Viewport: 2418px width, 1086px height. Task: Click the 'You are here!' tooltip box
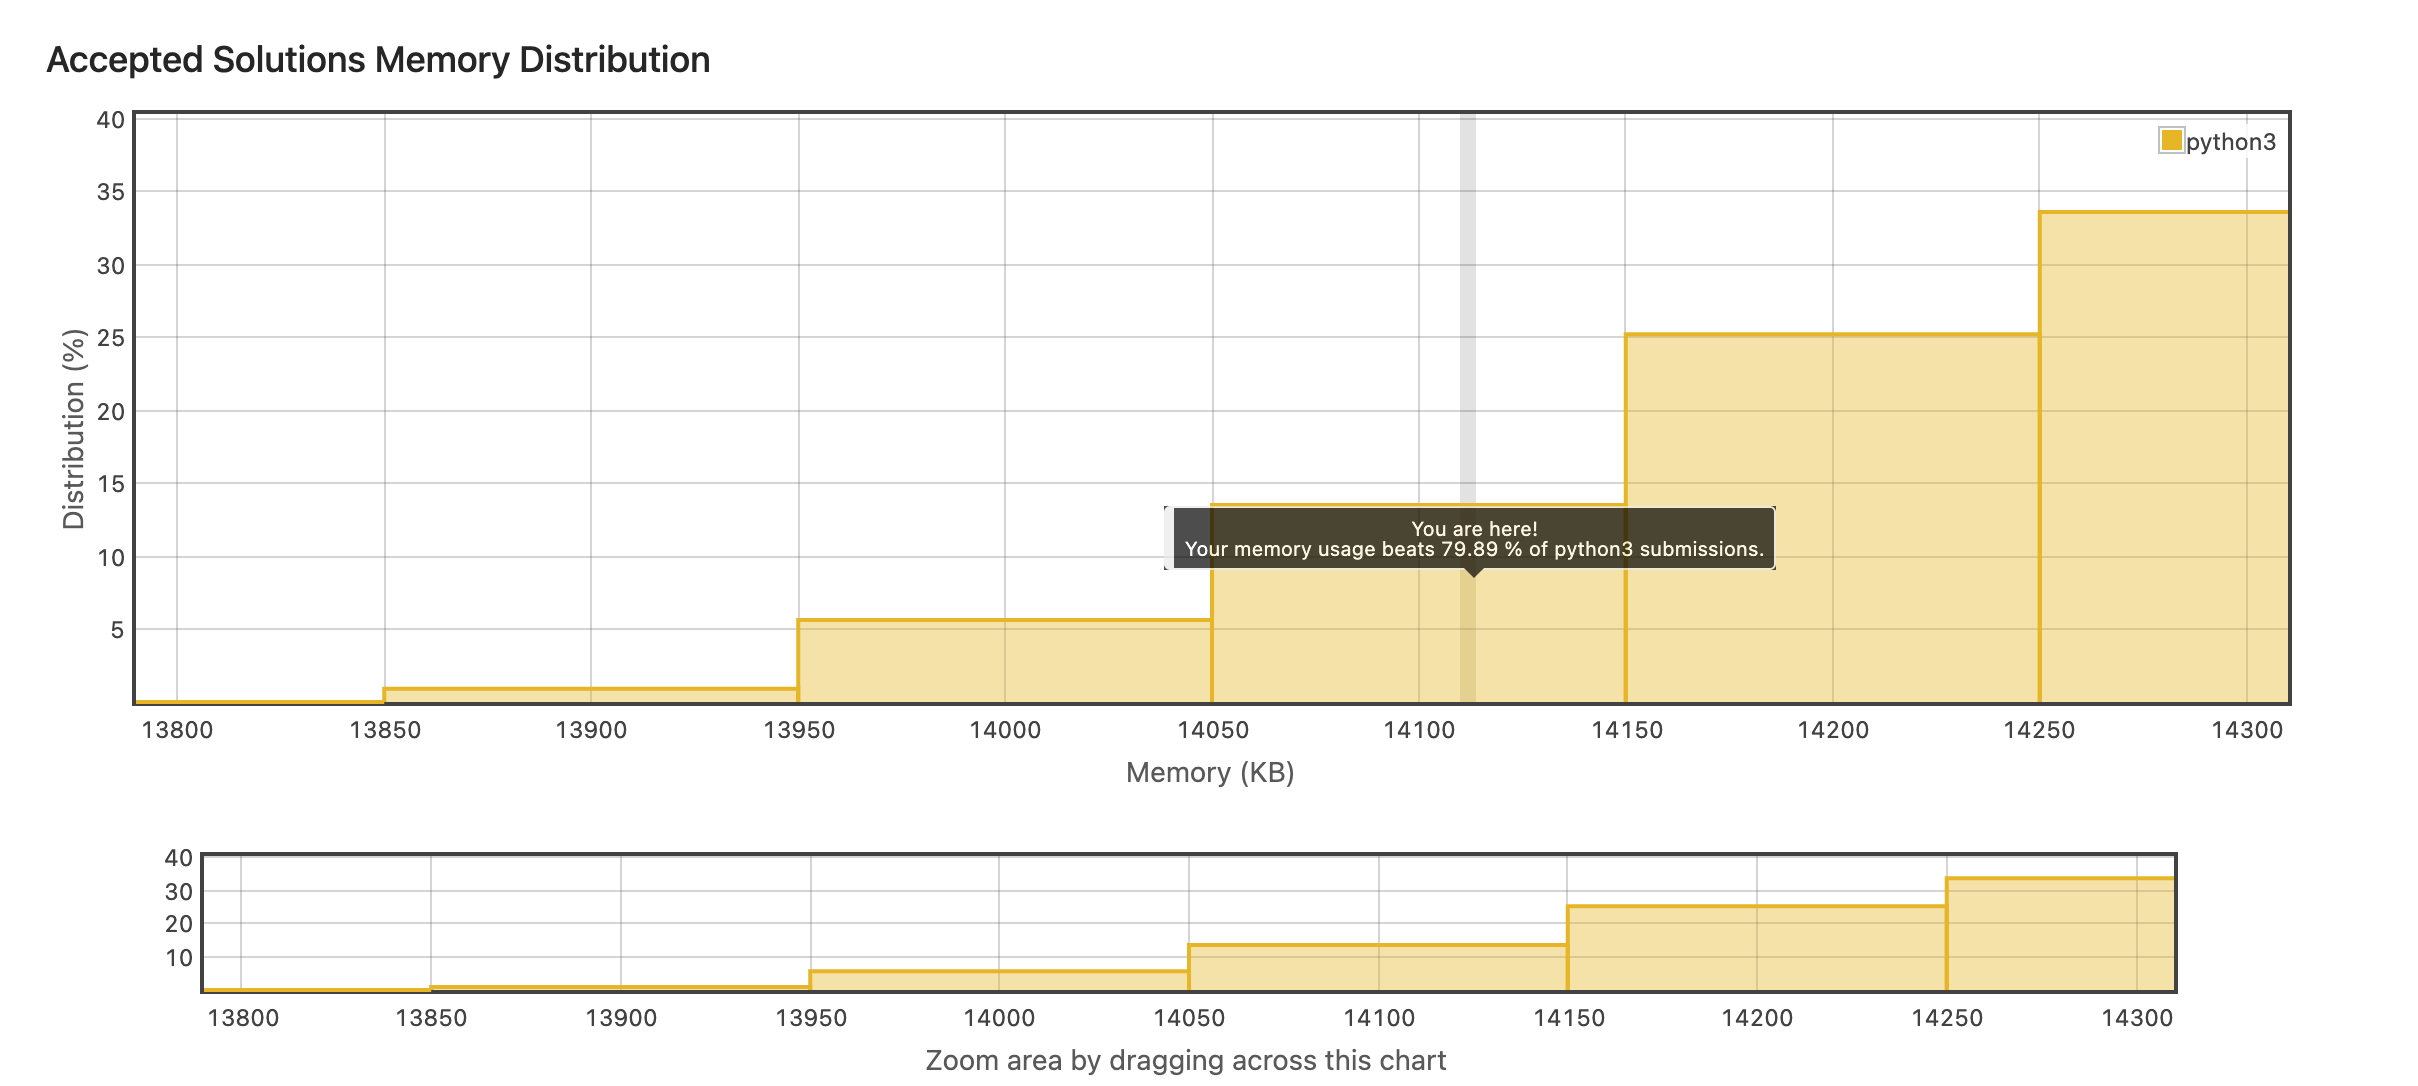(x=1473, y=539)
